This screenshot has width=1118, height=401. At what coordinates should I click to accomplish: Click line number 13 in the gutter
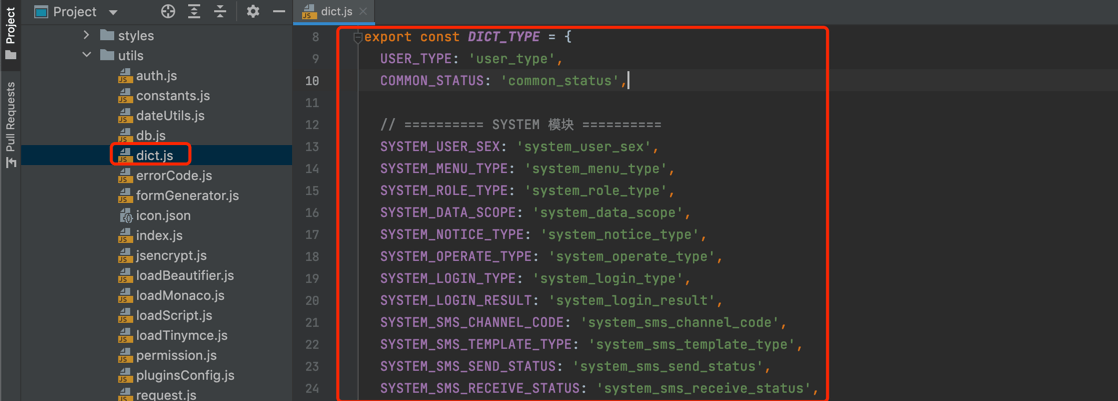314,147
